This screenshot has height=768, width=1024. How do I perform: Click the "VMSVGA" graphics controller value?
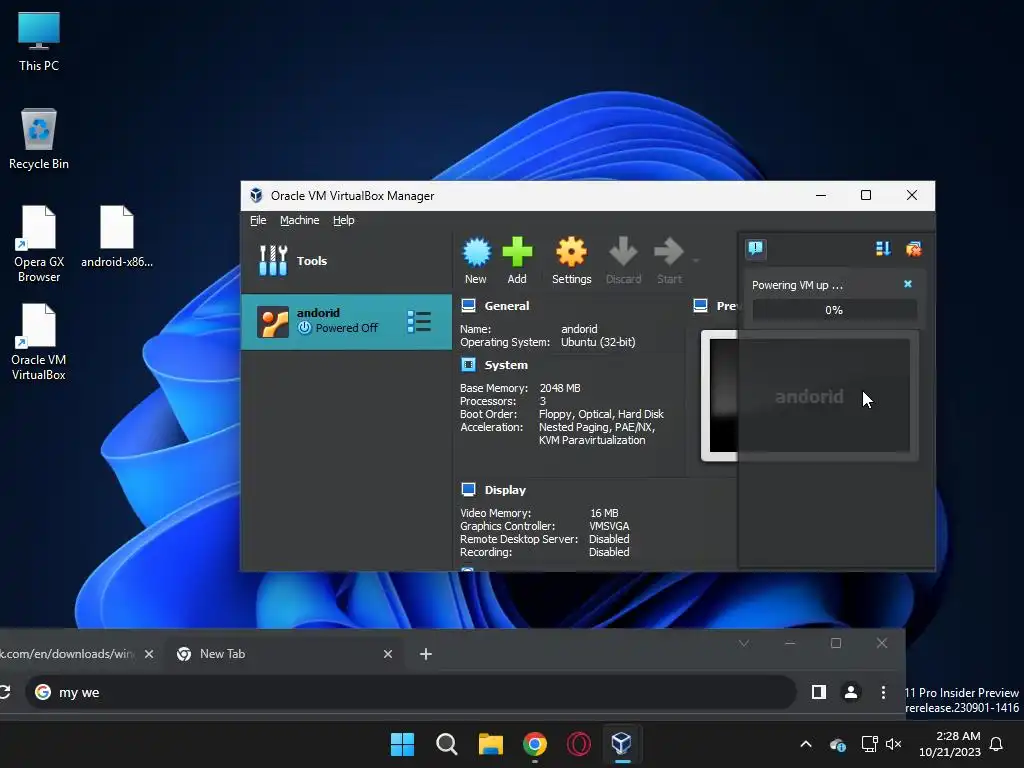pyautogui.click(x=609, y=526)
